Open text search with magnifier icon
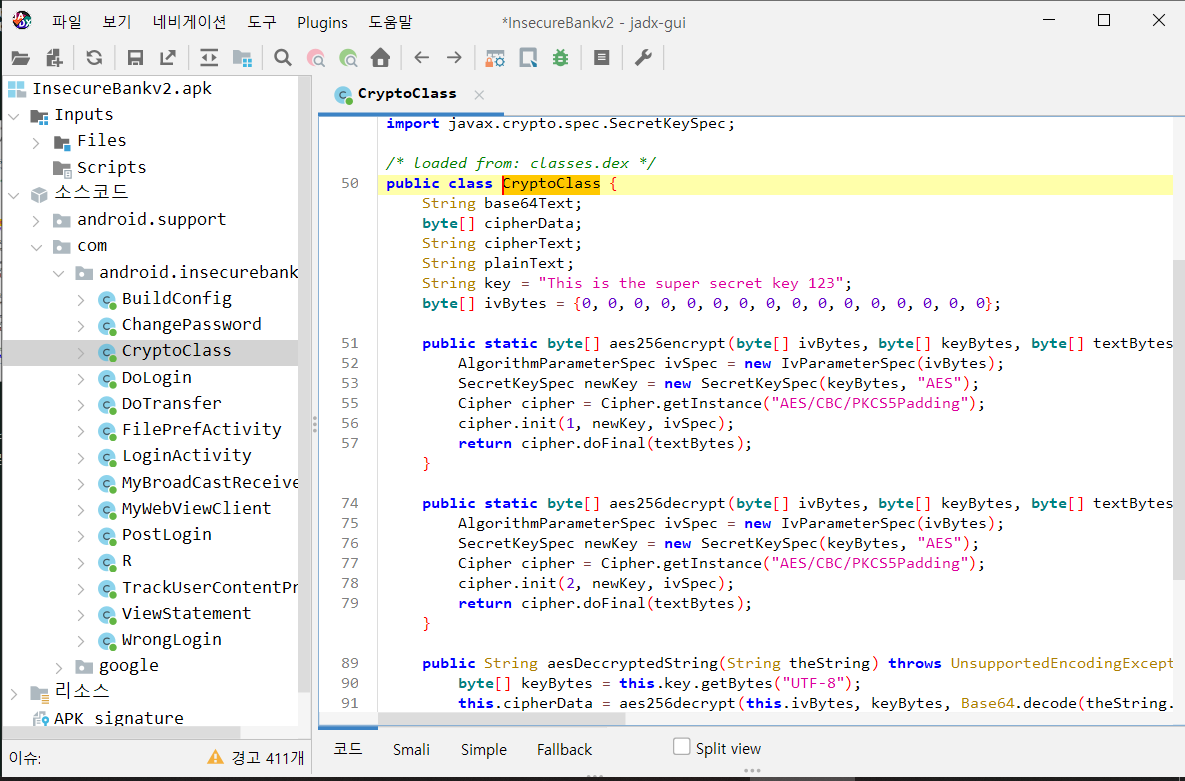 pos(283,58)
